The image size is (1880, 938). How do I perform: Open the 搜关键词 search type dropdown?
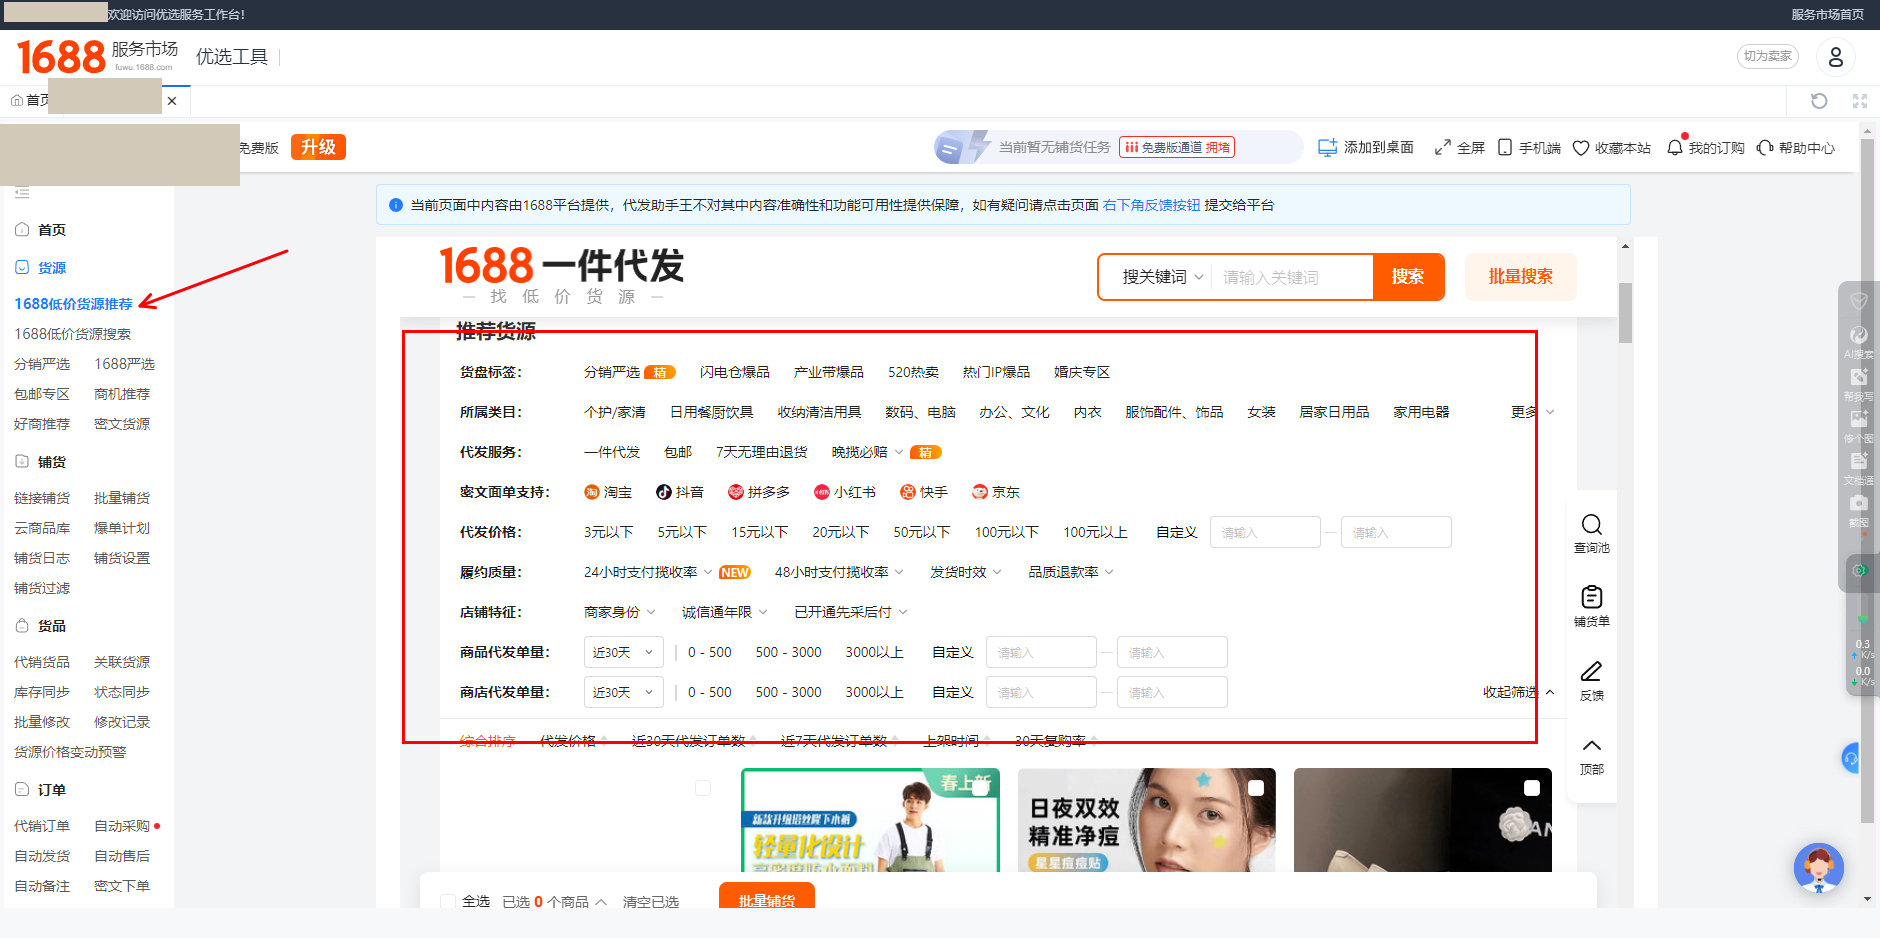(1162, 277)
